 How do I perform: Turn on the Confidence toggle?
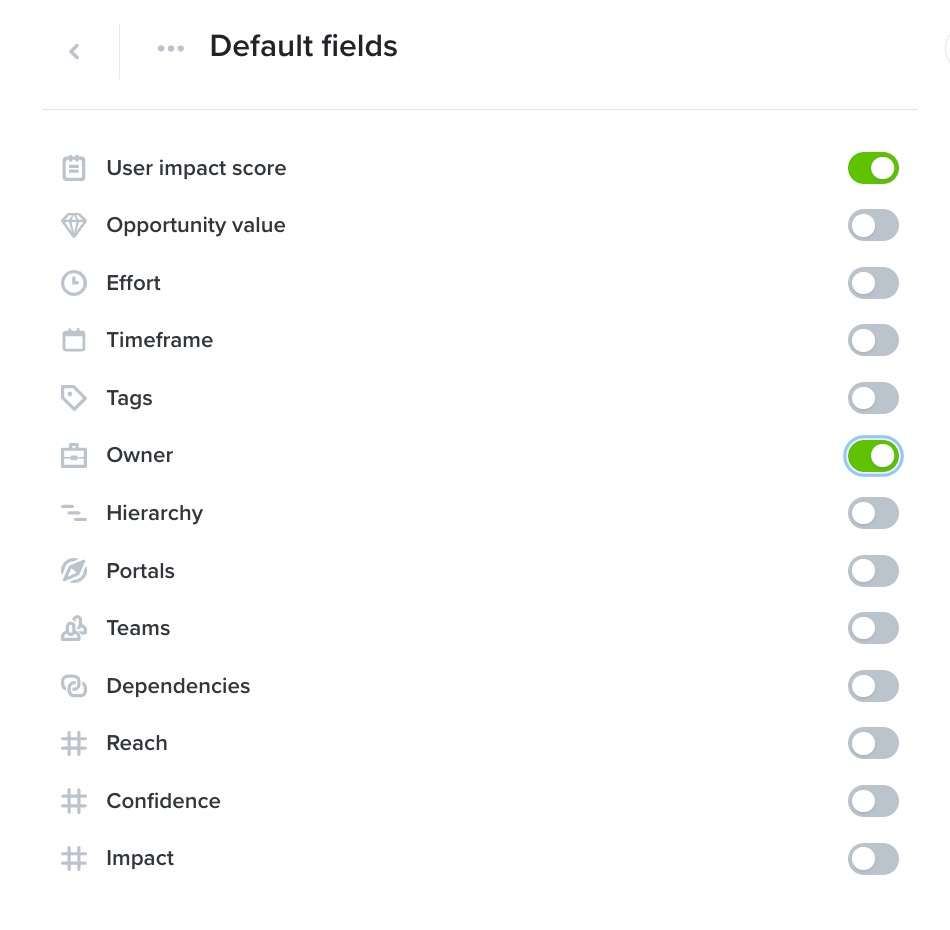coord(873,801)
